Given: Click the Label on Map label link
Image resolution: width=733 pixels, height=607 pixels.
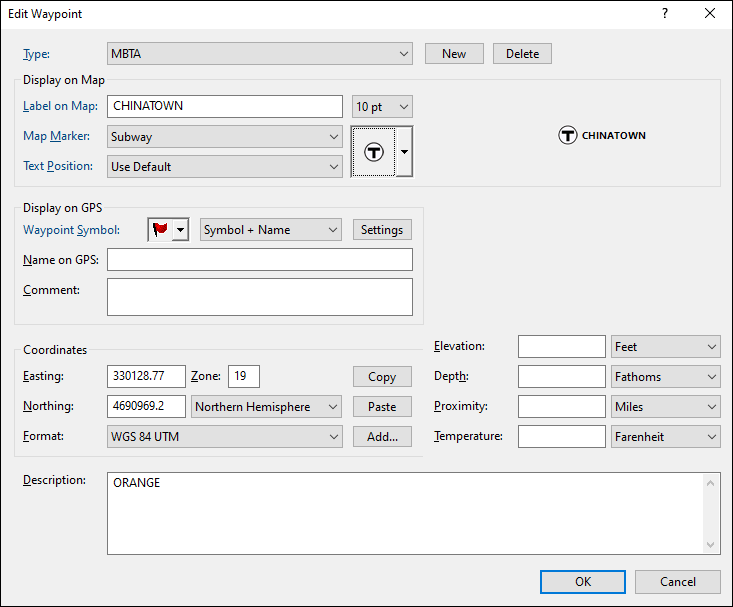Looking at the screenshot, I should click(x=60, y=106).
